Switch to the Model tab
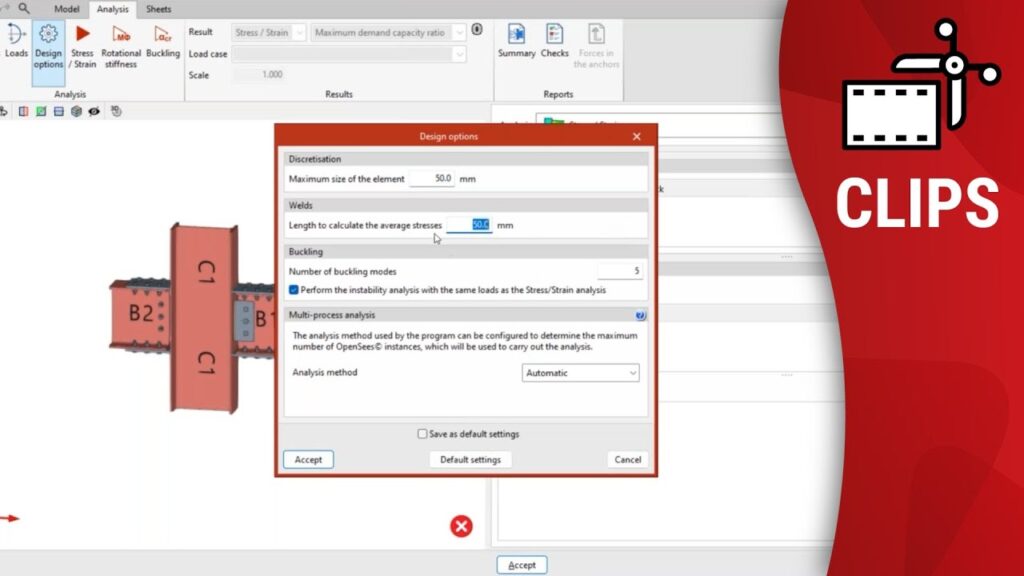Viewport: 1024px width, 576px height. pyautogui.click(x=66, y=9)
